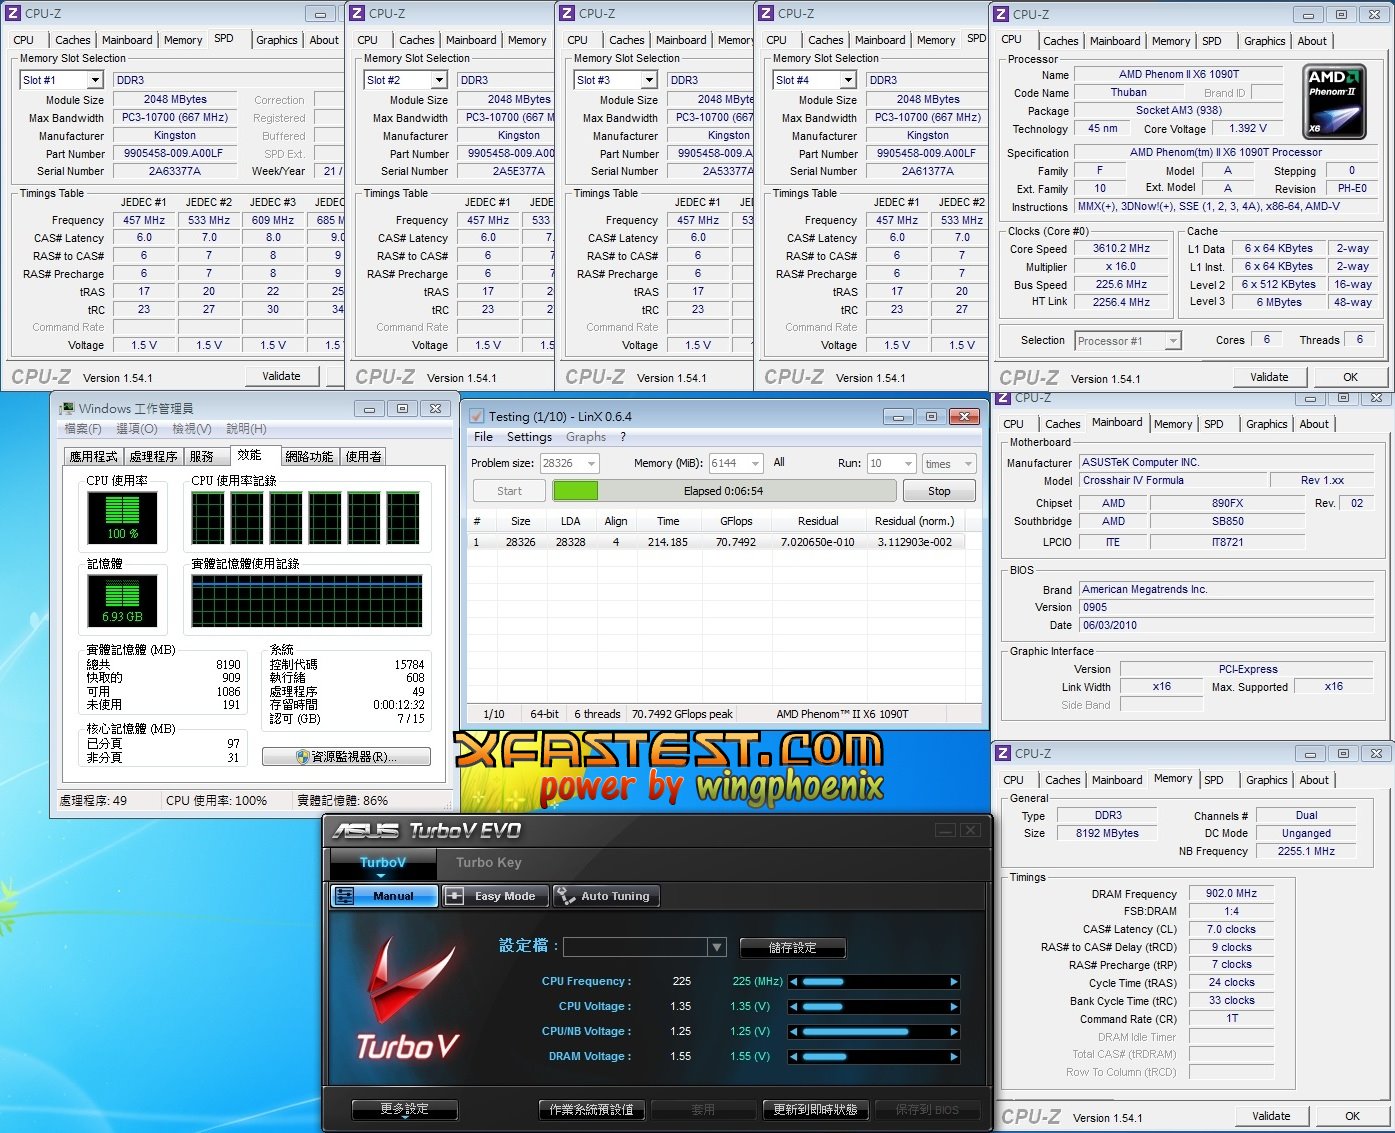The image size is (1395, 1133).
Task: Open Task Manager 網路功能 tab
Action: pyautogui.click(x=309, y=456)
